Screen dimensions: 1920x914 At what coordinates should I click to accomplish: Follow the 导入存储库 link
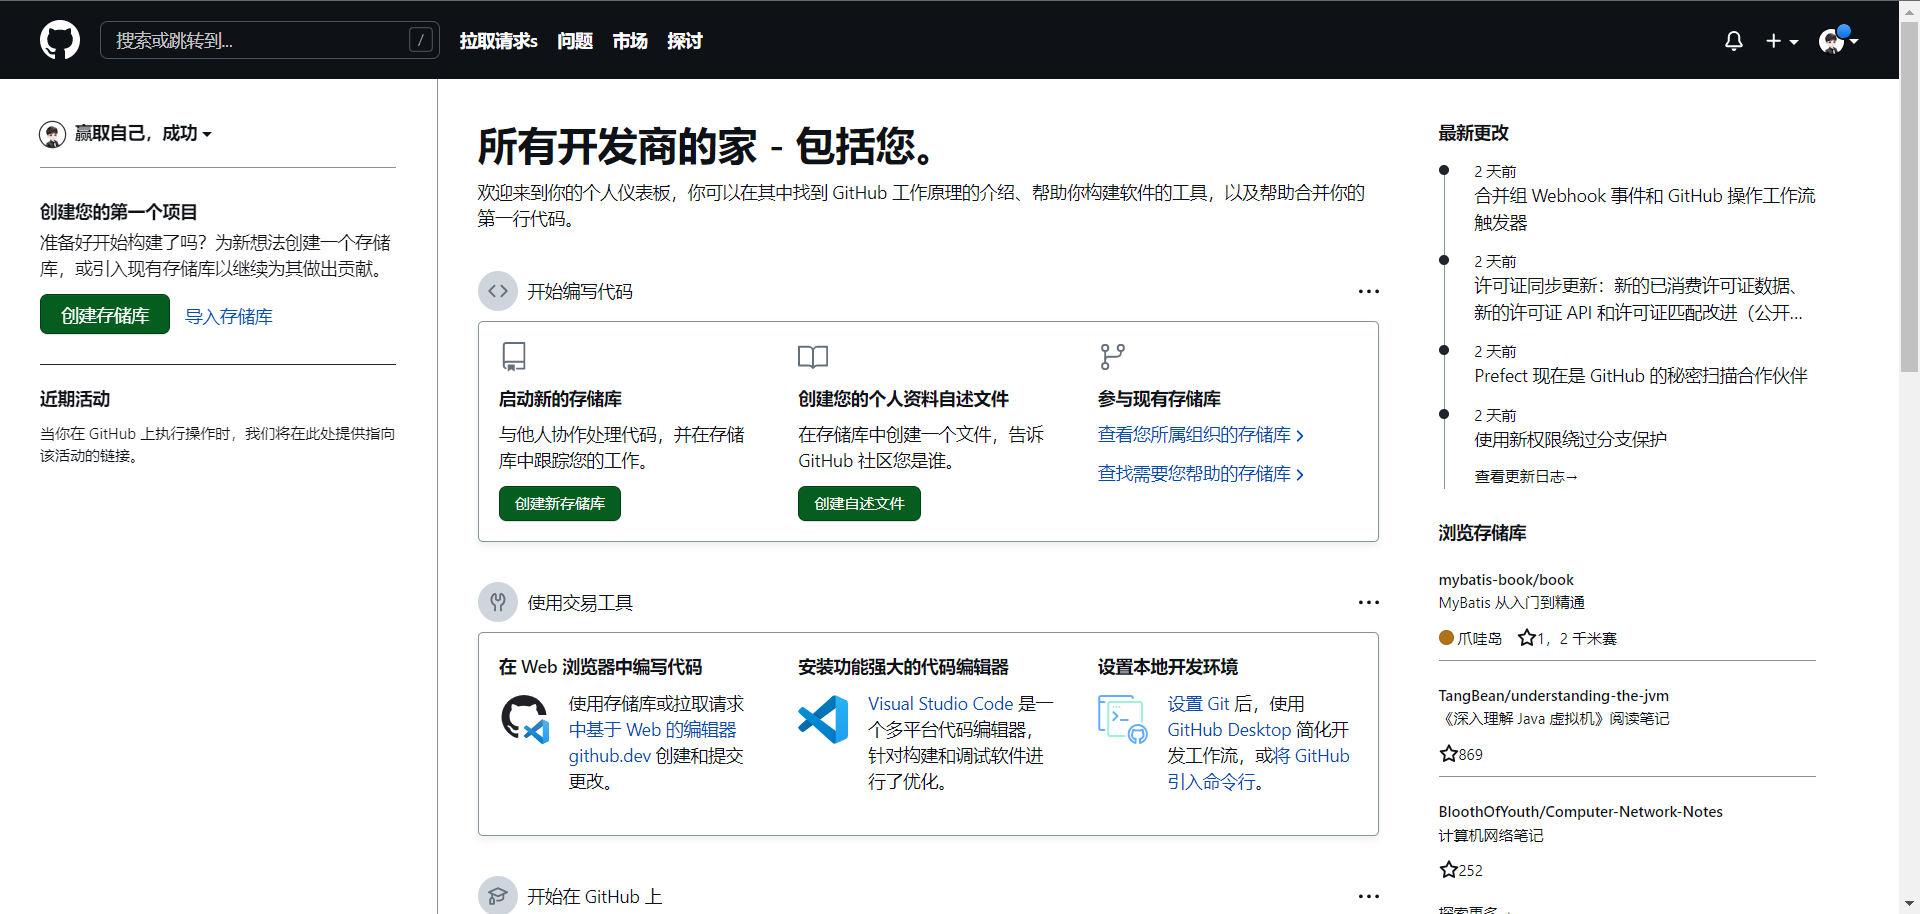pyautogui.click(x=229, y=316)
